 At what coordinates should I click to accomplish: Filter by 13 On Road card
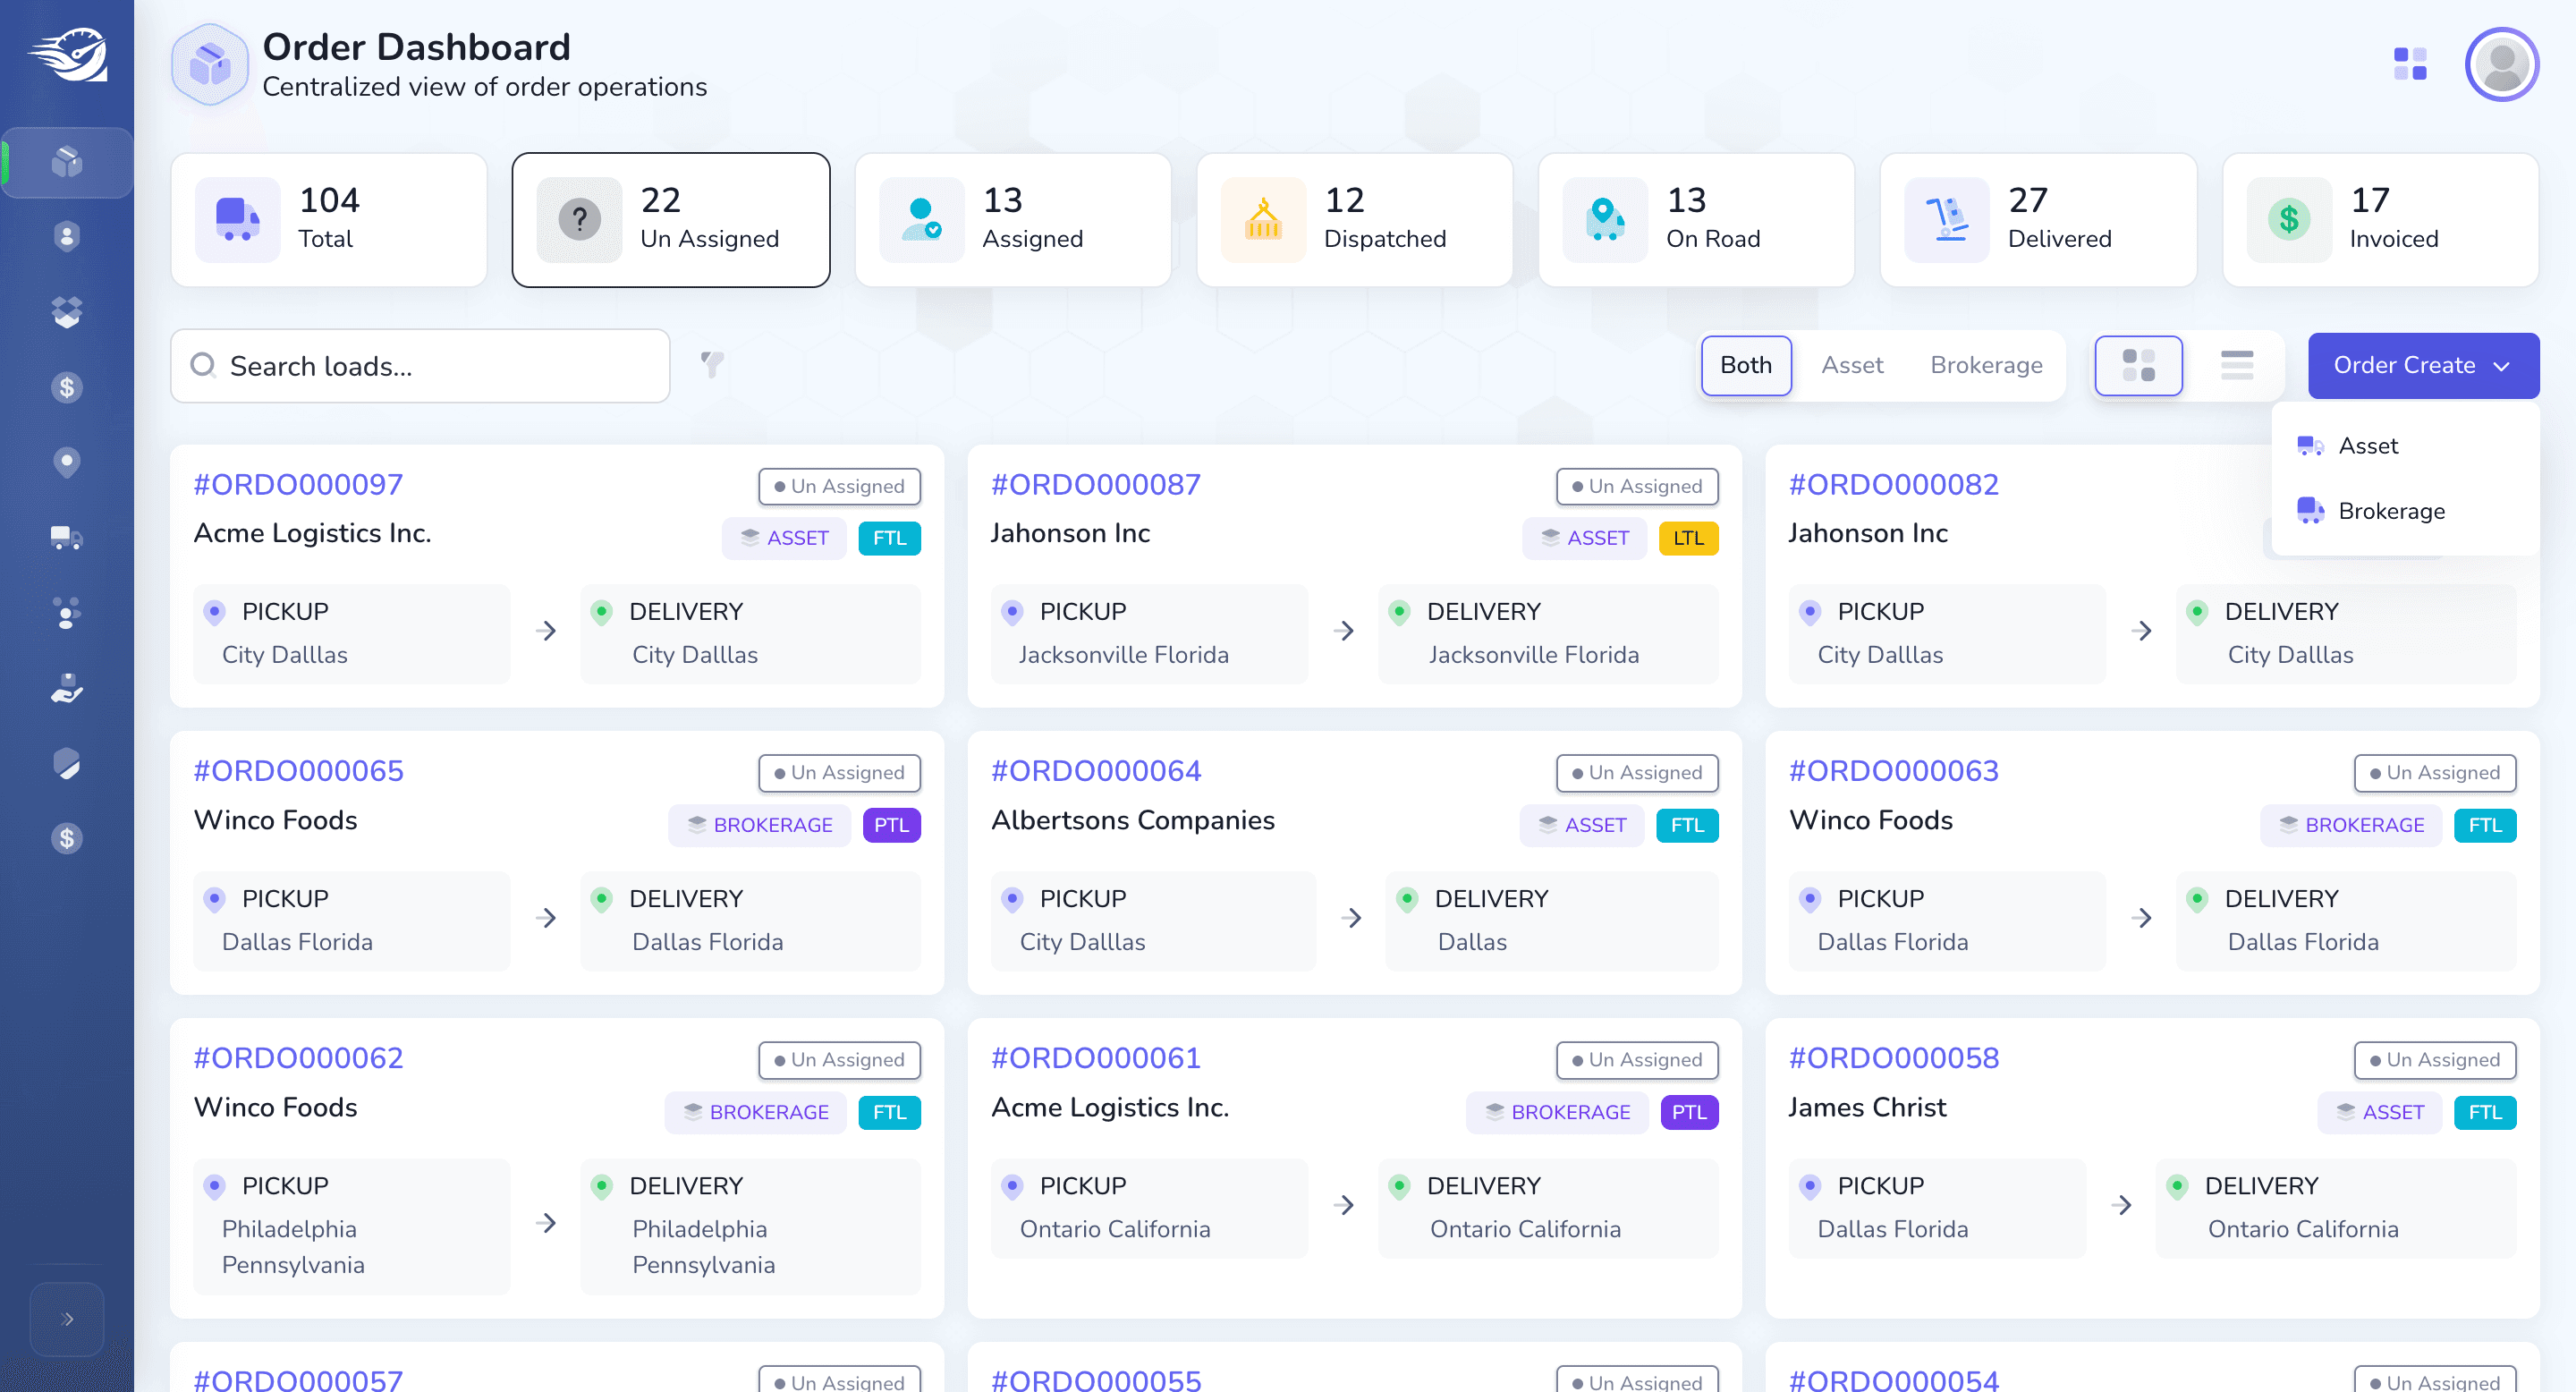pos(1697,220)
